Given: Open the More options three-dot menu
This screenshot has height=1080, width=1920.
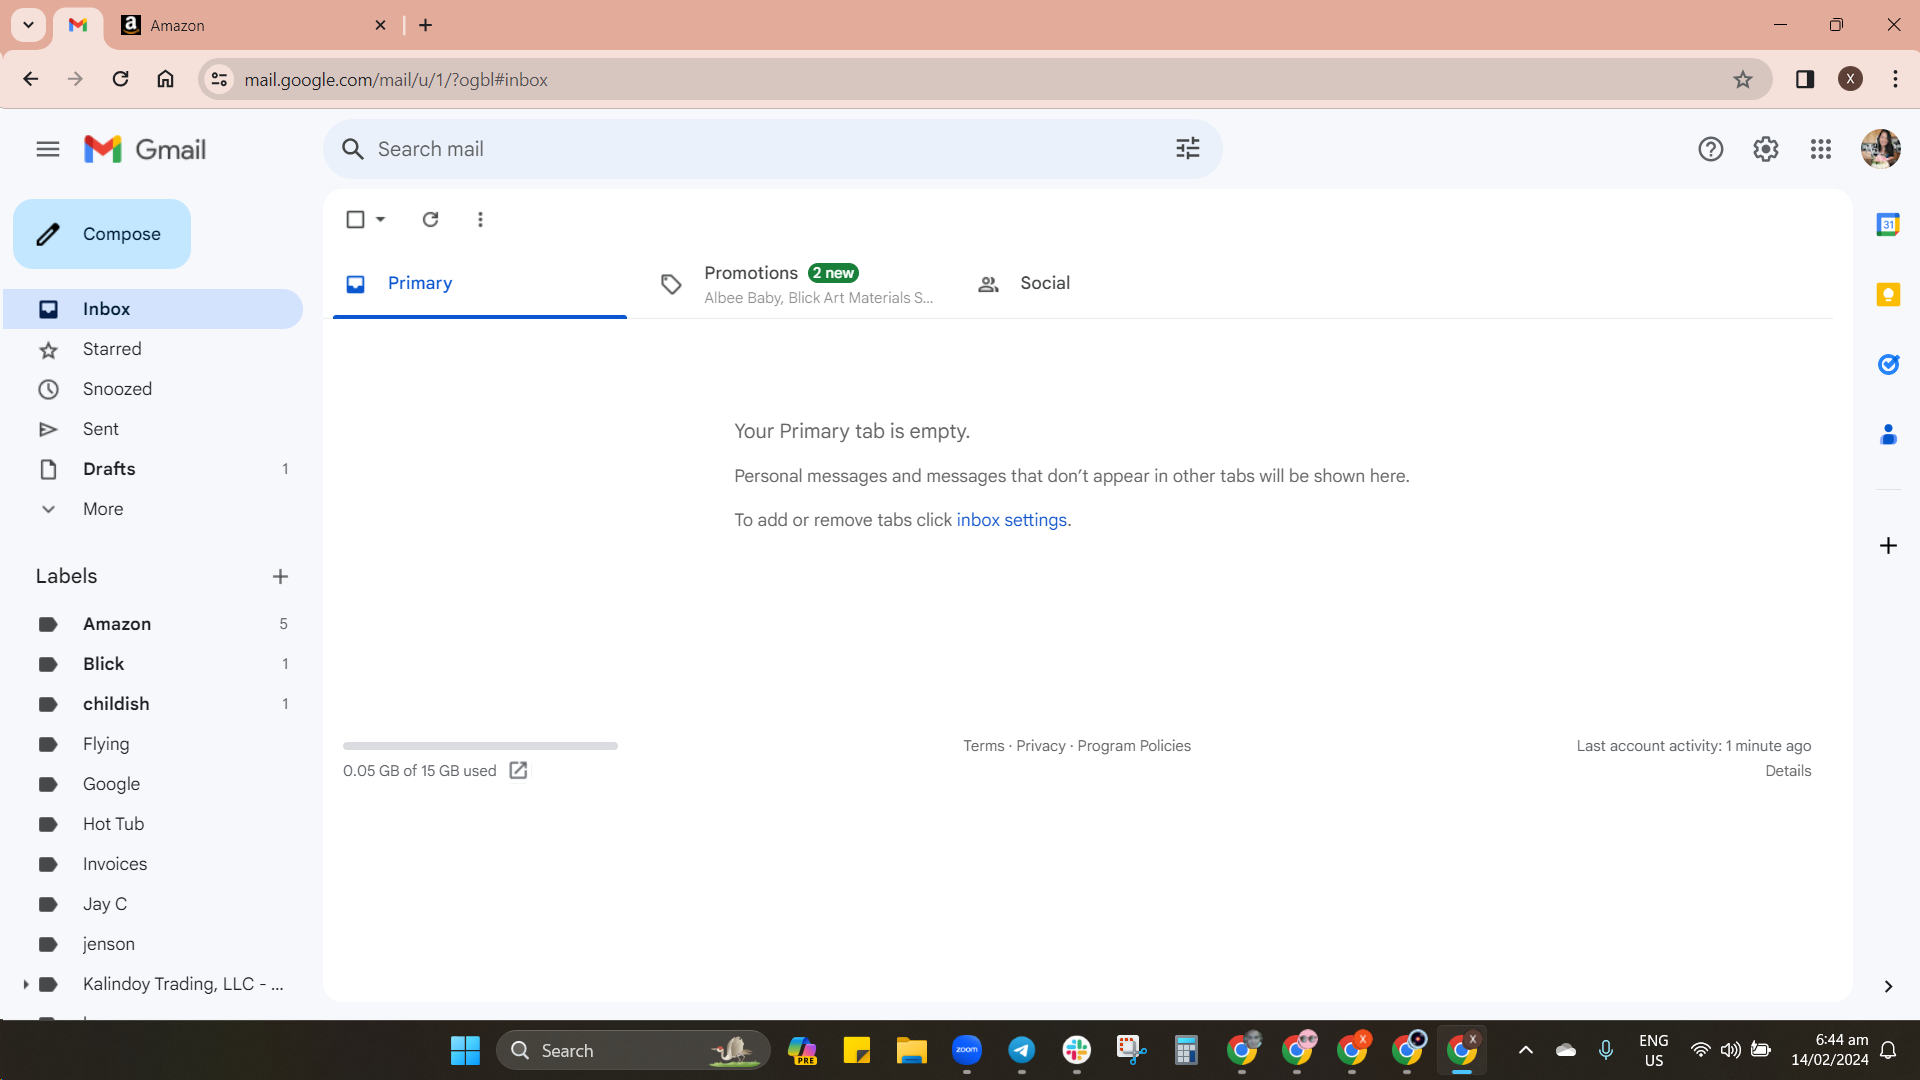Looking at the screenshot, I should 480,219.
